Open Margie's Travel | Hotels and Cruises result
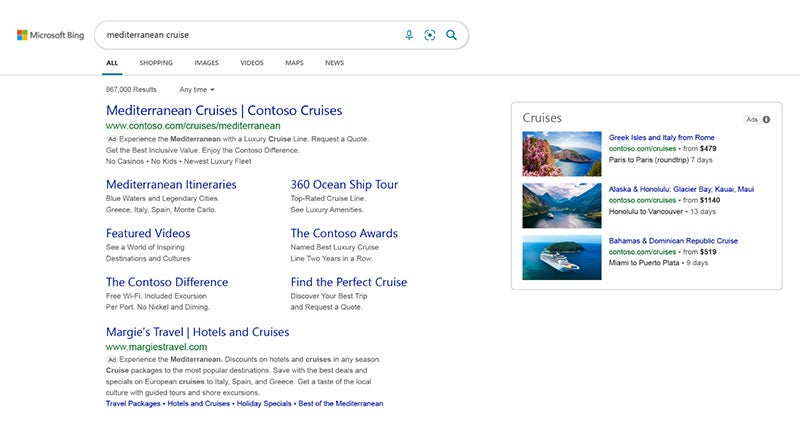800x428 pixels. 197,332
